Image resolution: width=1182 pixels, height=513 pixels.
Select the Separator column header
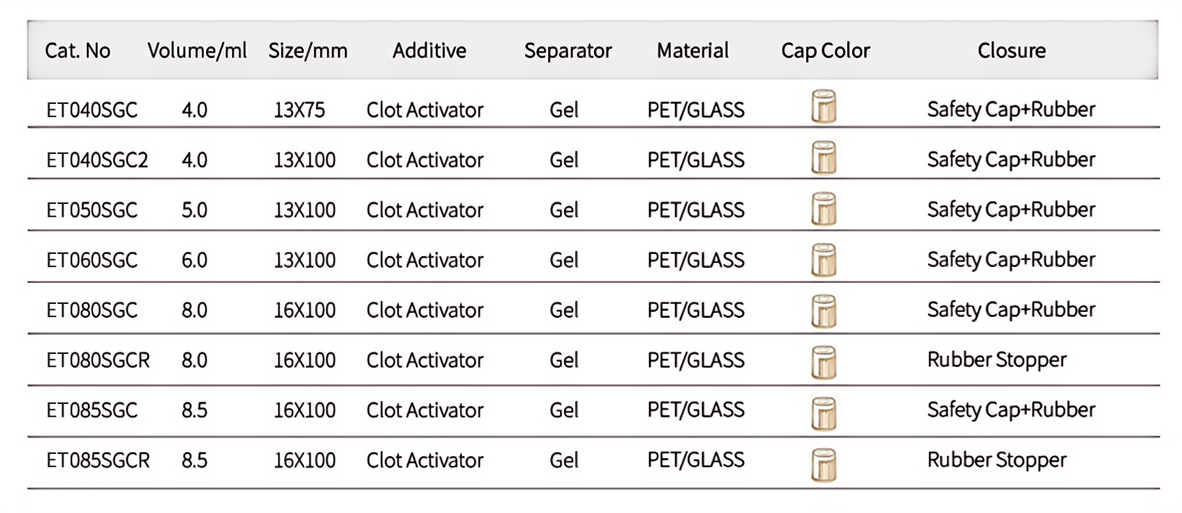[567, 50]
